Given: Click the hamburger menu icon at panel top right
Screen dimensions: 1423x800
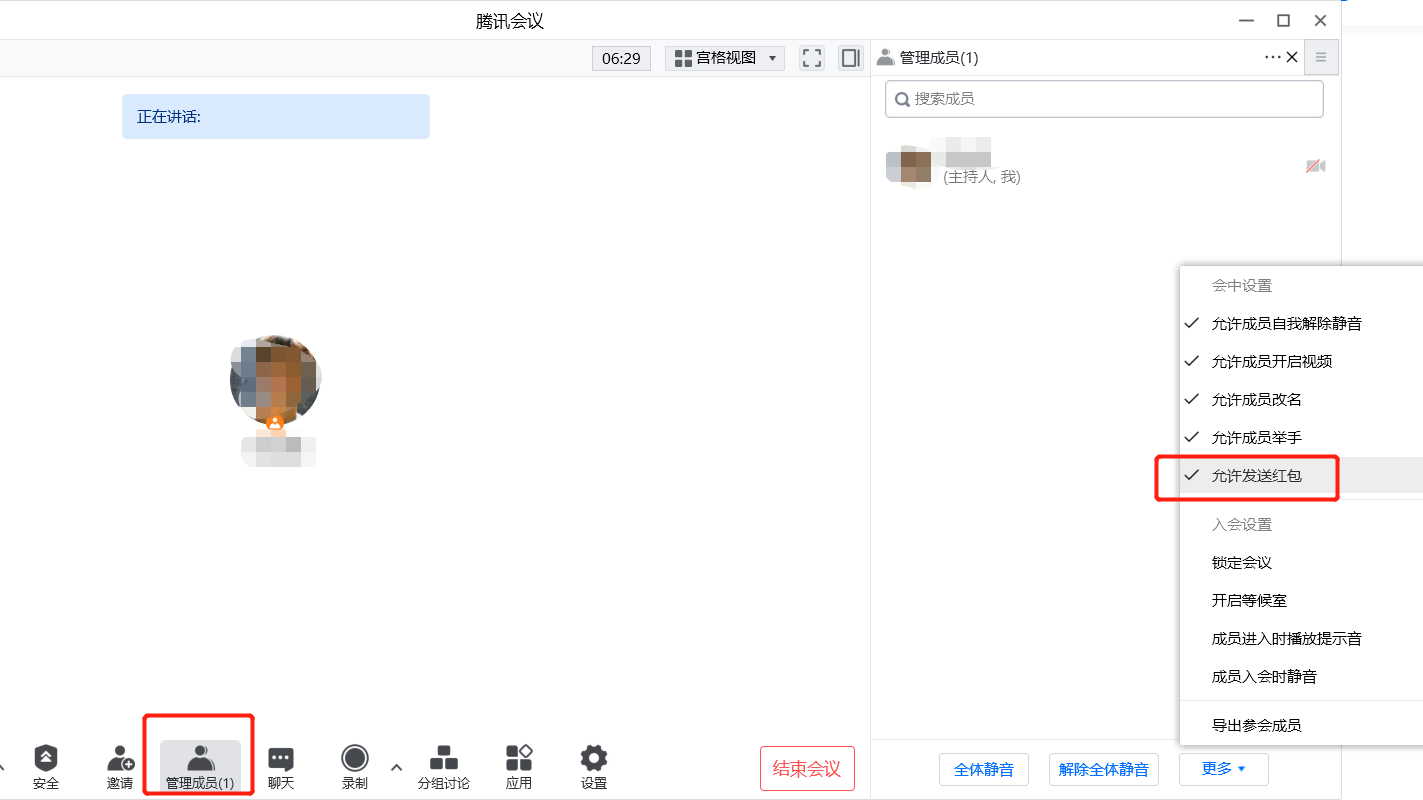Looking at the screenshot, I should click(1321, 57).
